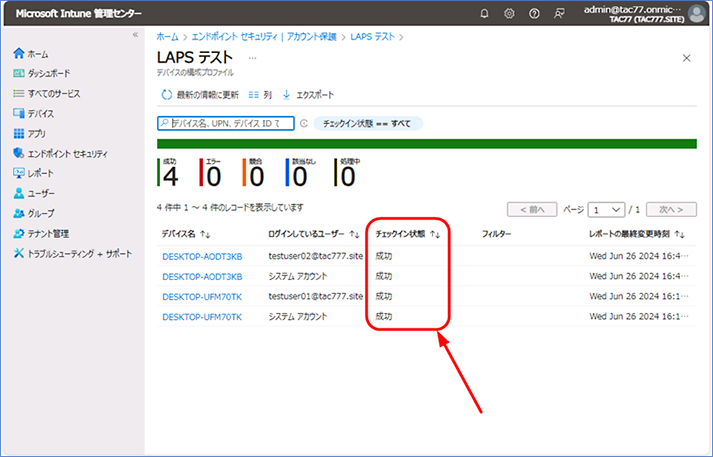713x457 pixels.
Task: Sort by レポートの最終変更時刻 column
Action: [637, 234]
